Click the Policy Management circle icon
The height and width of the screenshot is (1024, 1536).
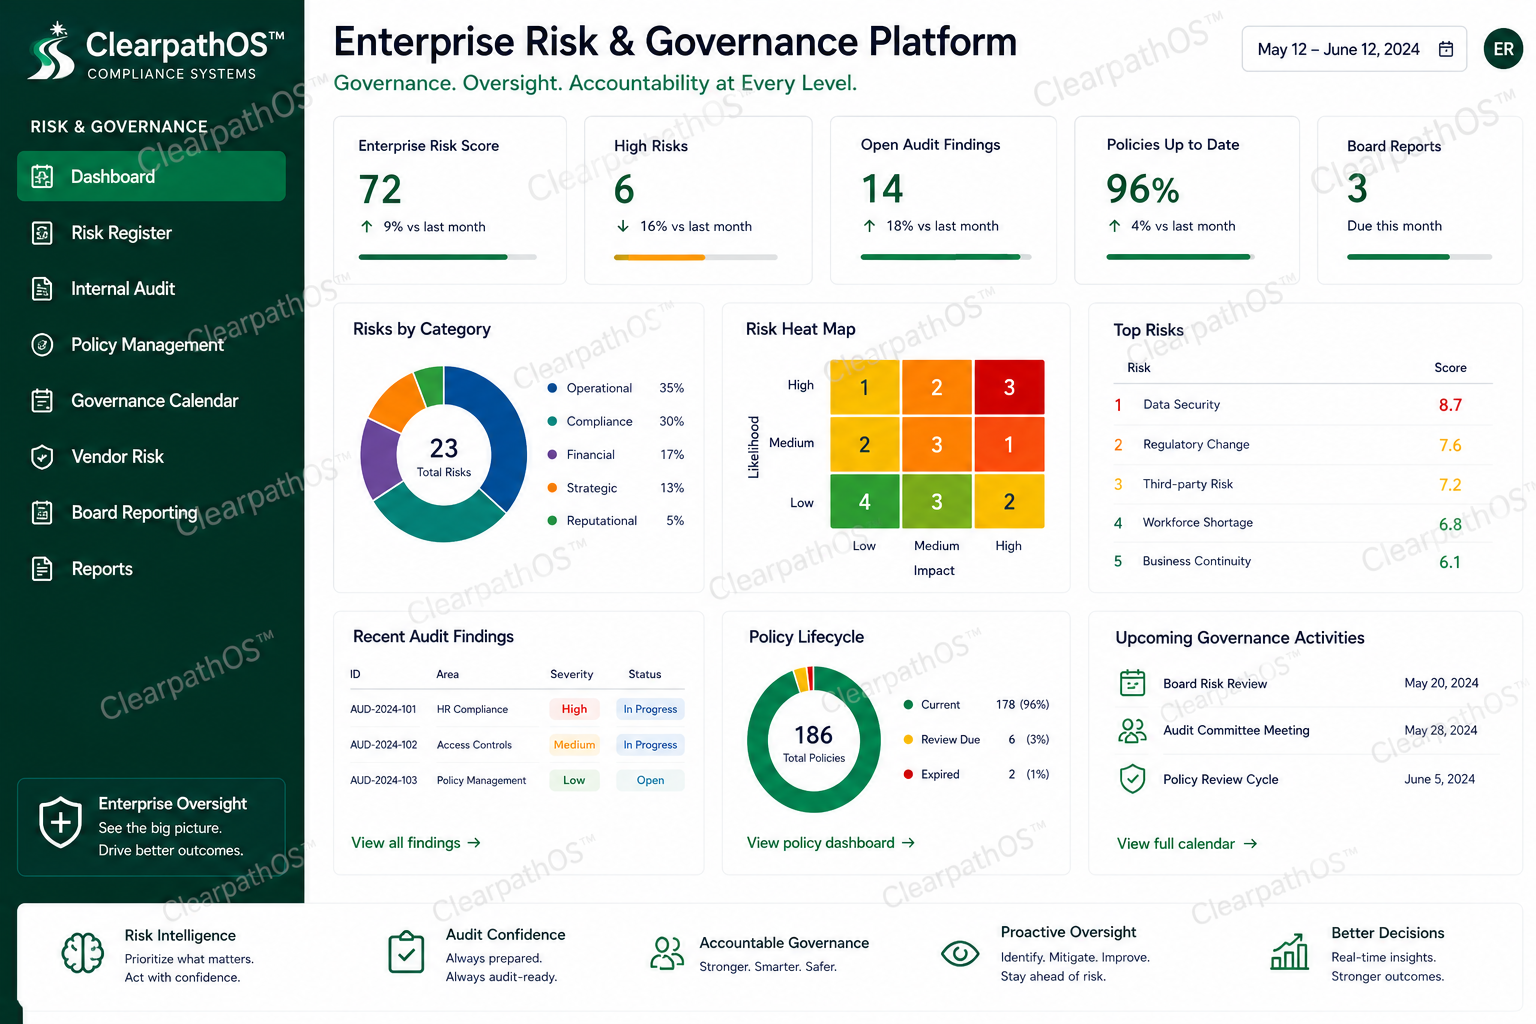(x=42, y=345)
